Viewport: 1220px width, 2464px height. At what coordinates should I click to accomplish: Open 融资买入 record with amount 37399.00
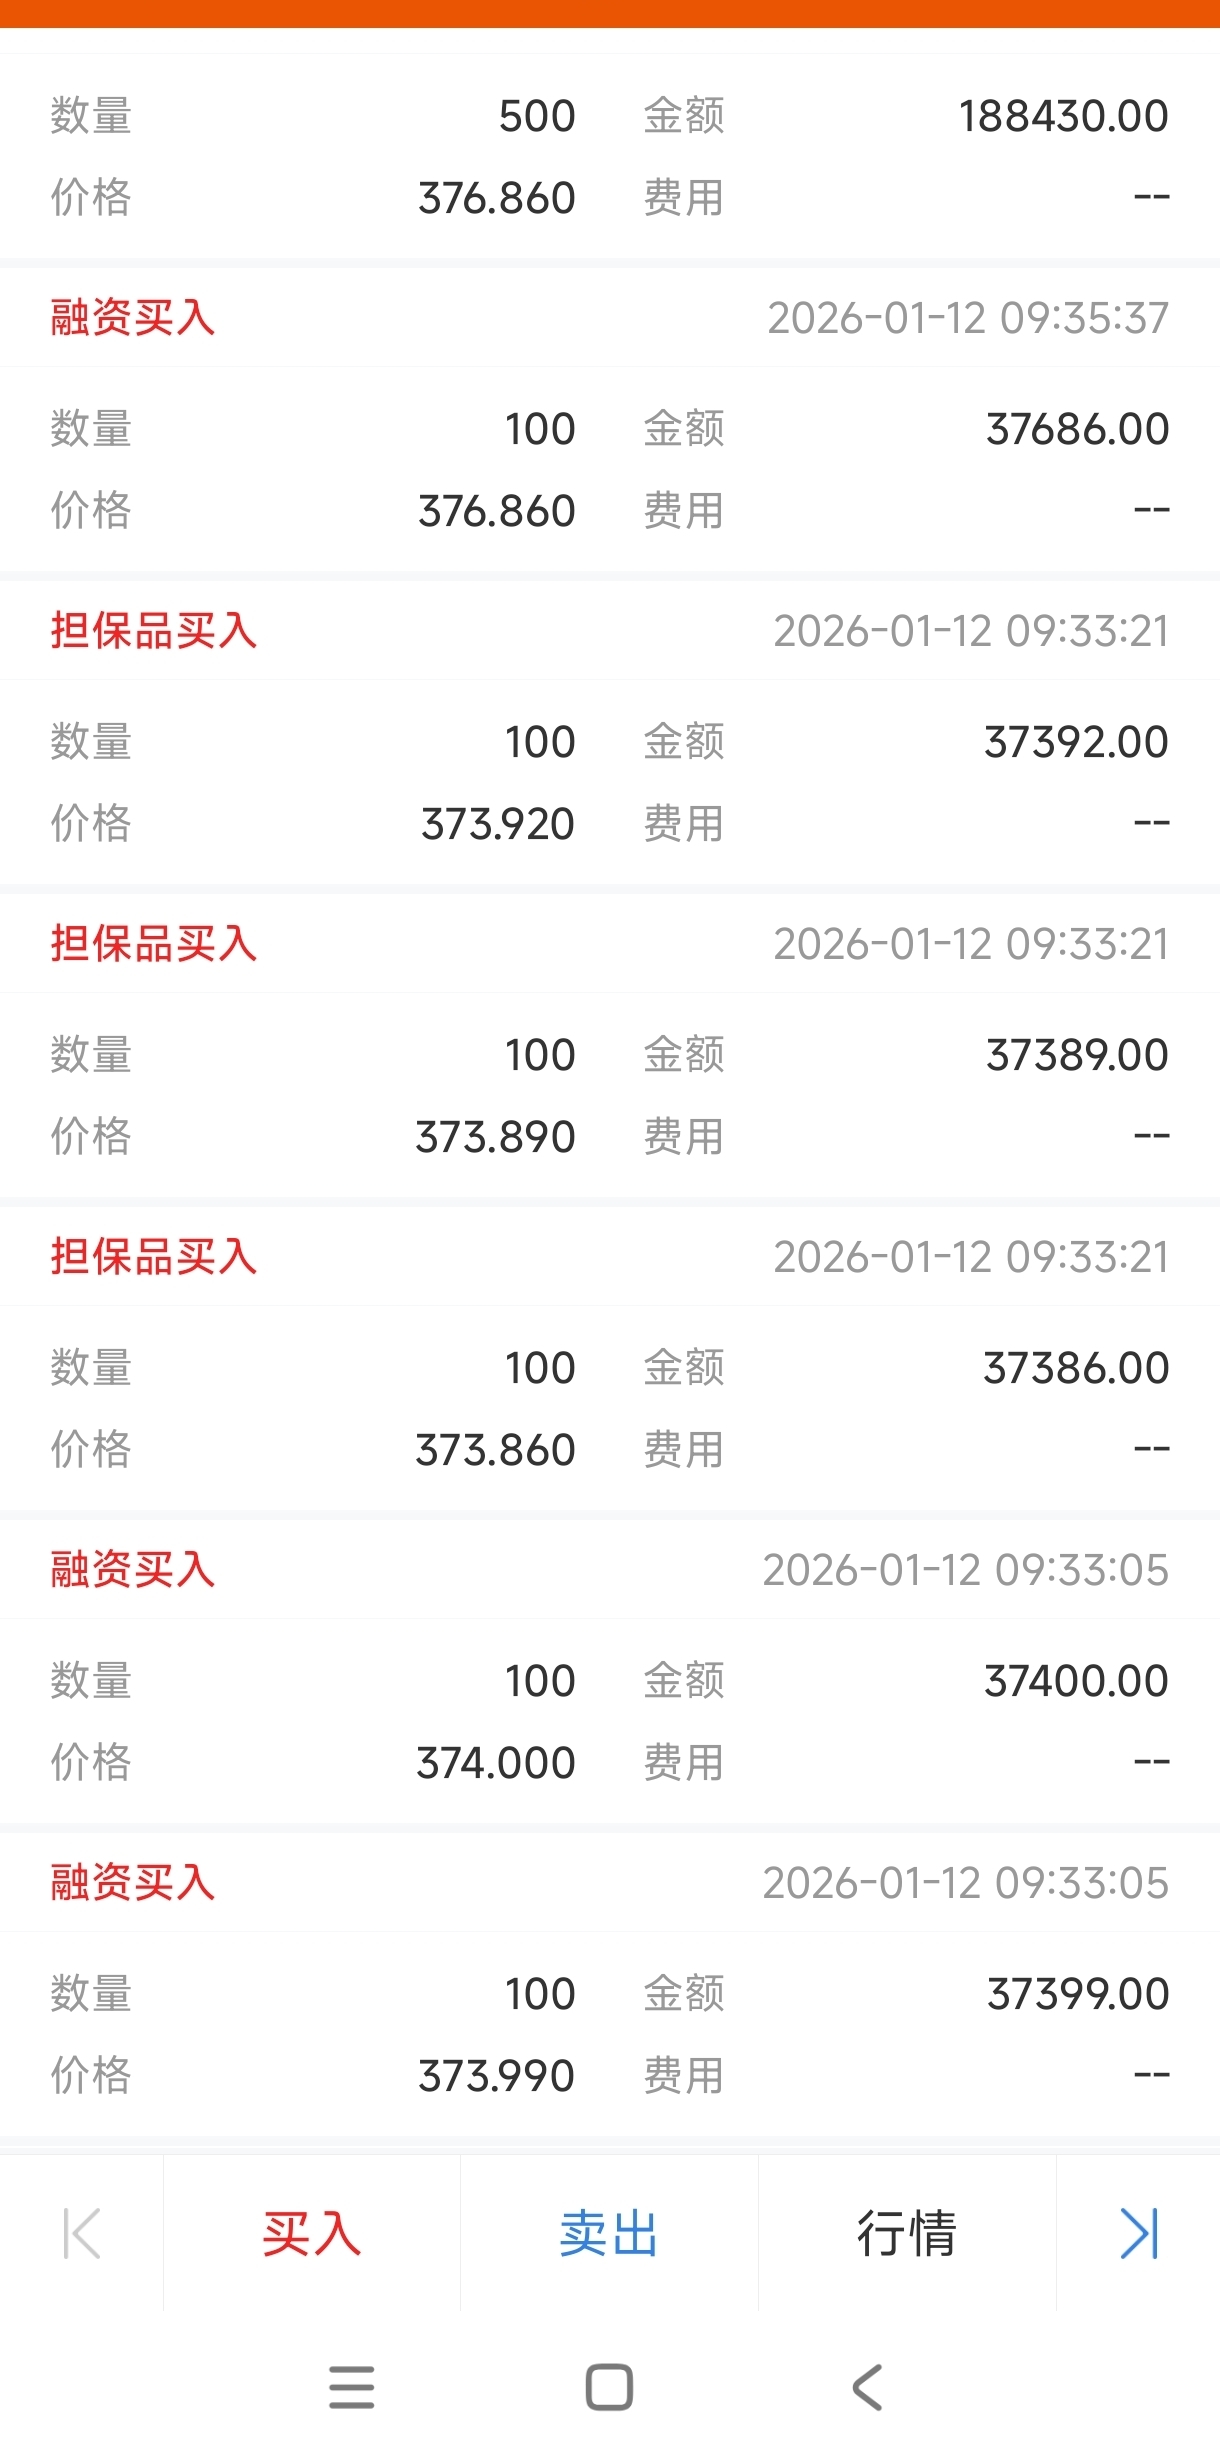(x=610, y=1984)
